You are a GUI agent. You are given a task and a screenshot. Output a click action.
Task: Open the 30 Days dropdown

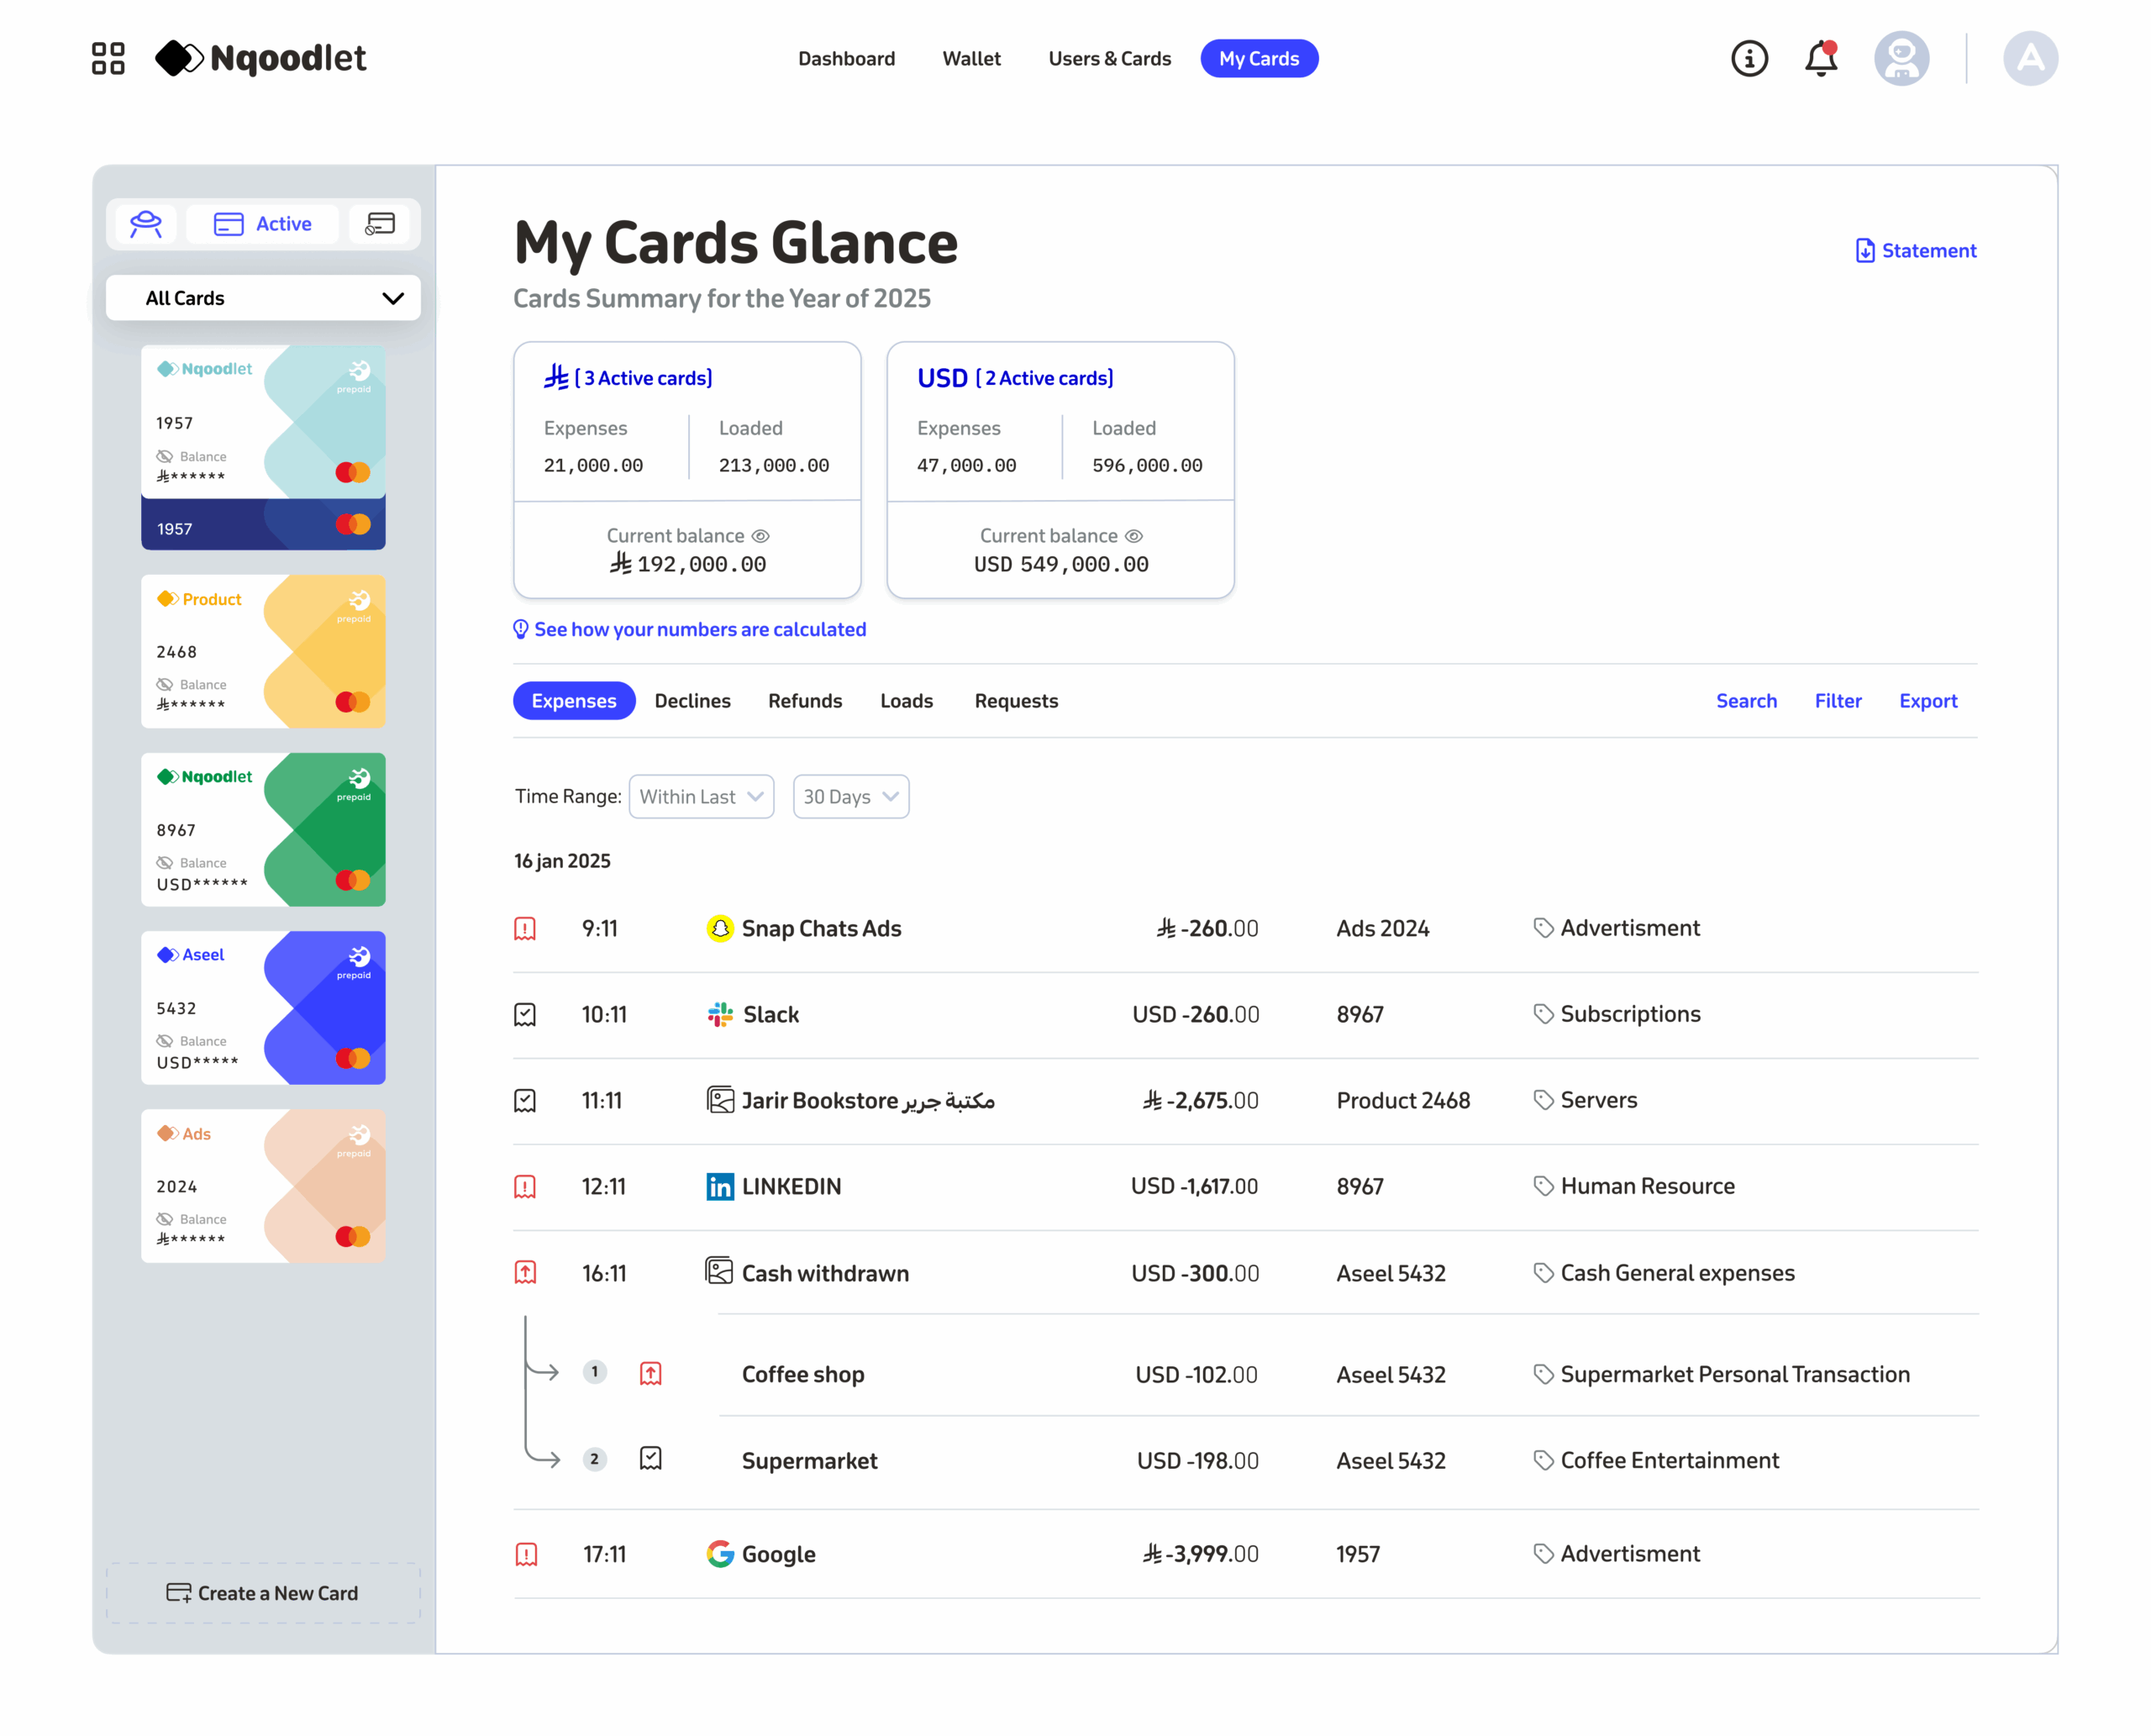coord(850,796)
